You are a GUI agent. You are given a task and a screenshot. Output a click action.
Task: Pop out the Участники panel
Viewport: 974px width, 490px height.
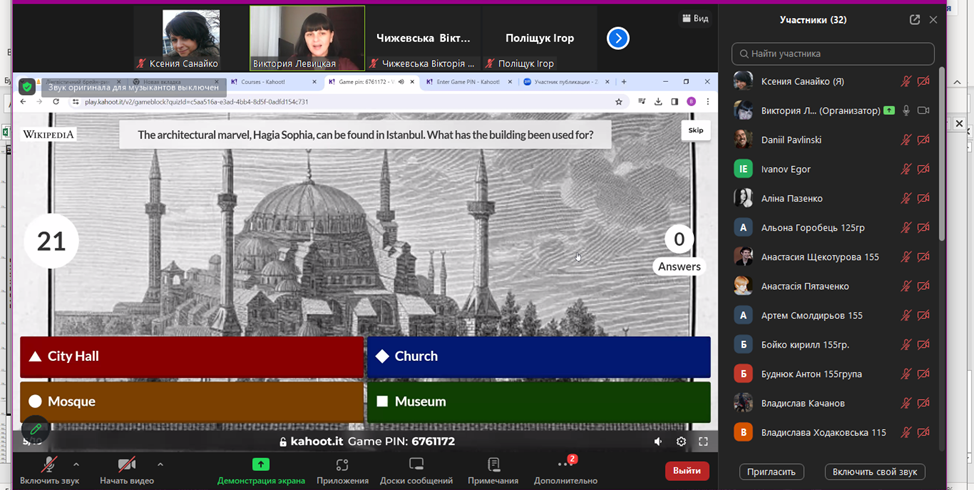pyautogui.click(x=914, y=19)
